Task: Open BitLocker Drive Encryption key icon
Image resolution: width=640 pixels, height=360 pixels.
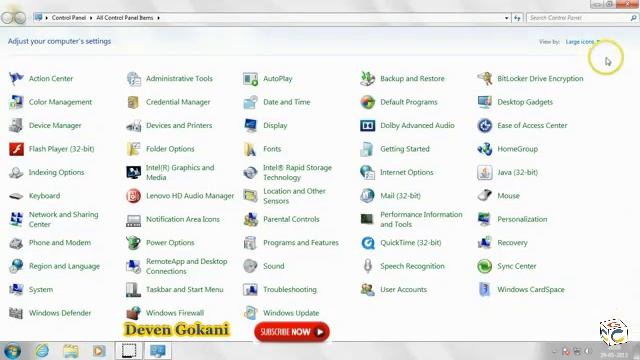Action: tap(484, 78)
